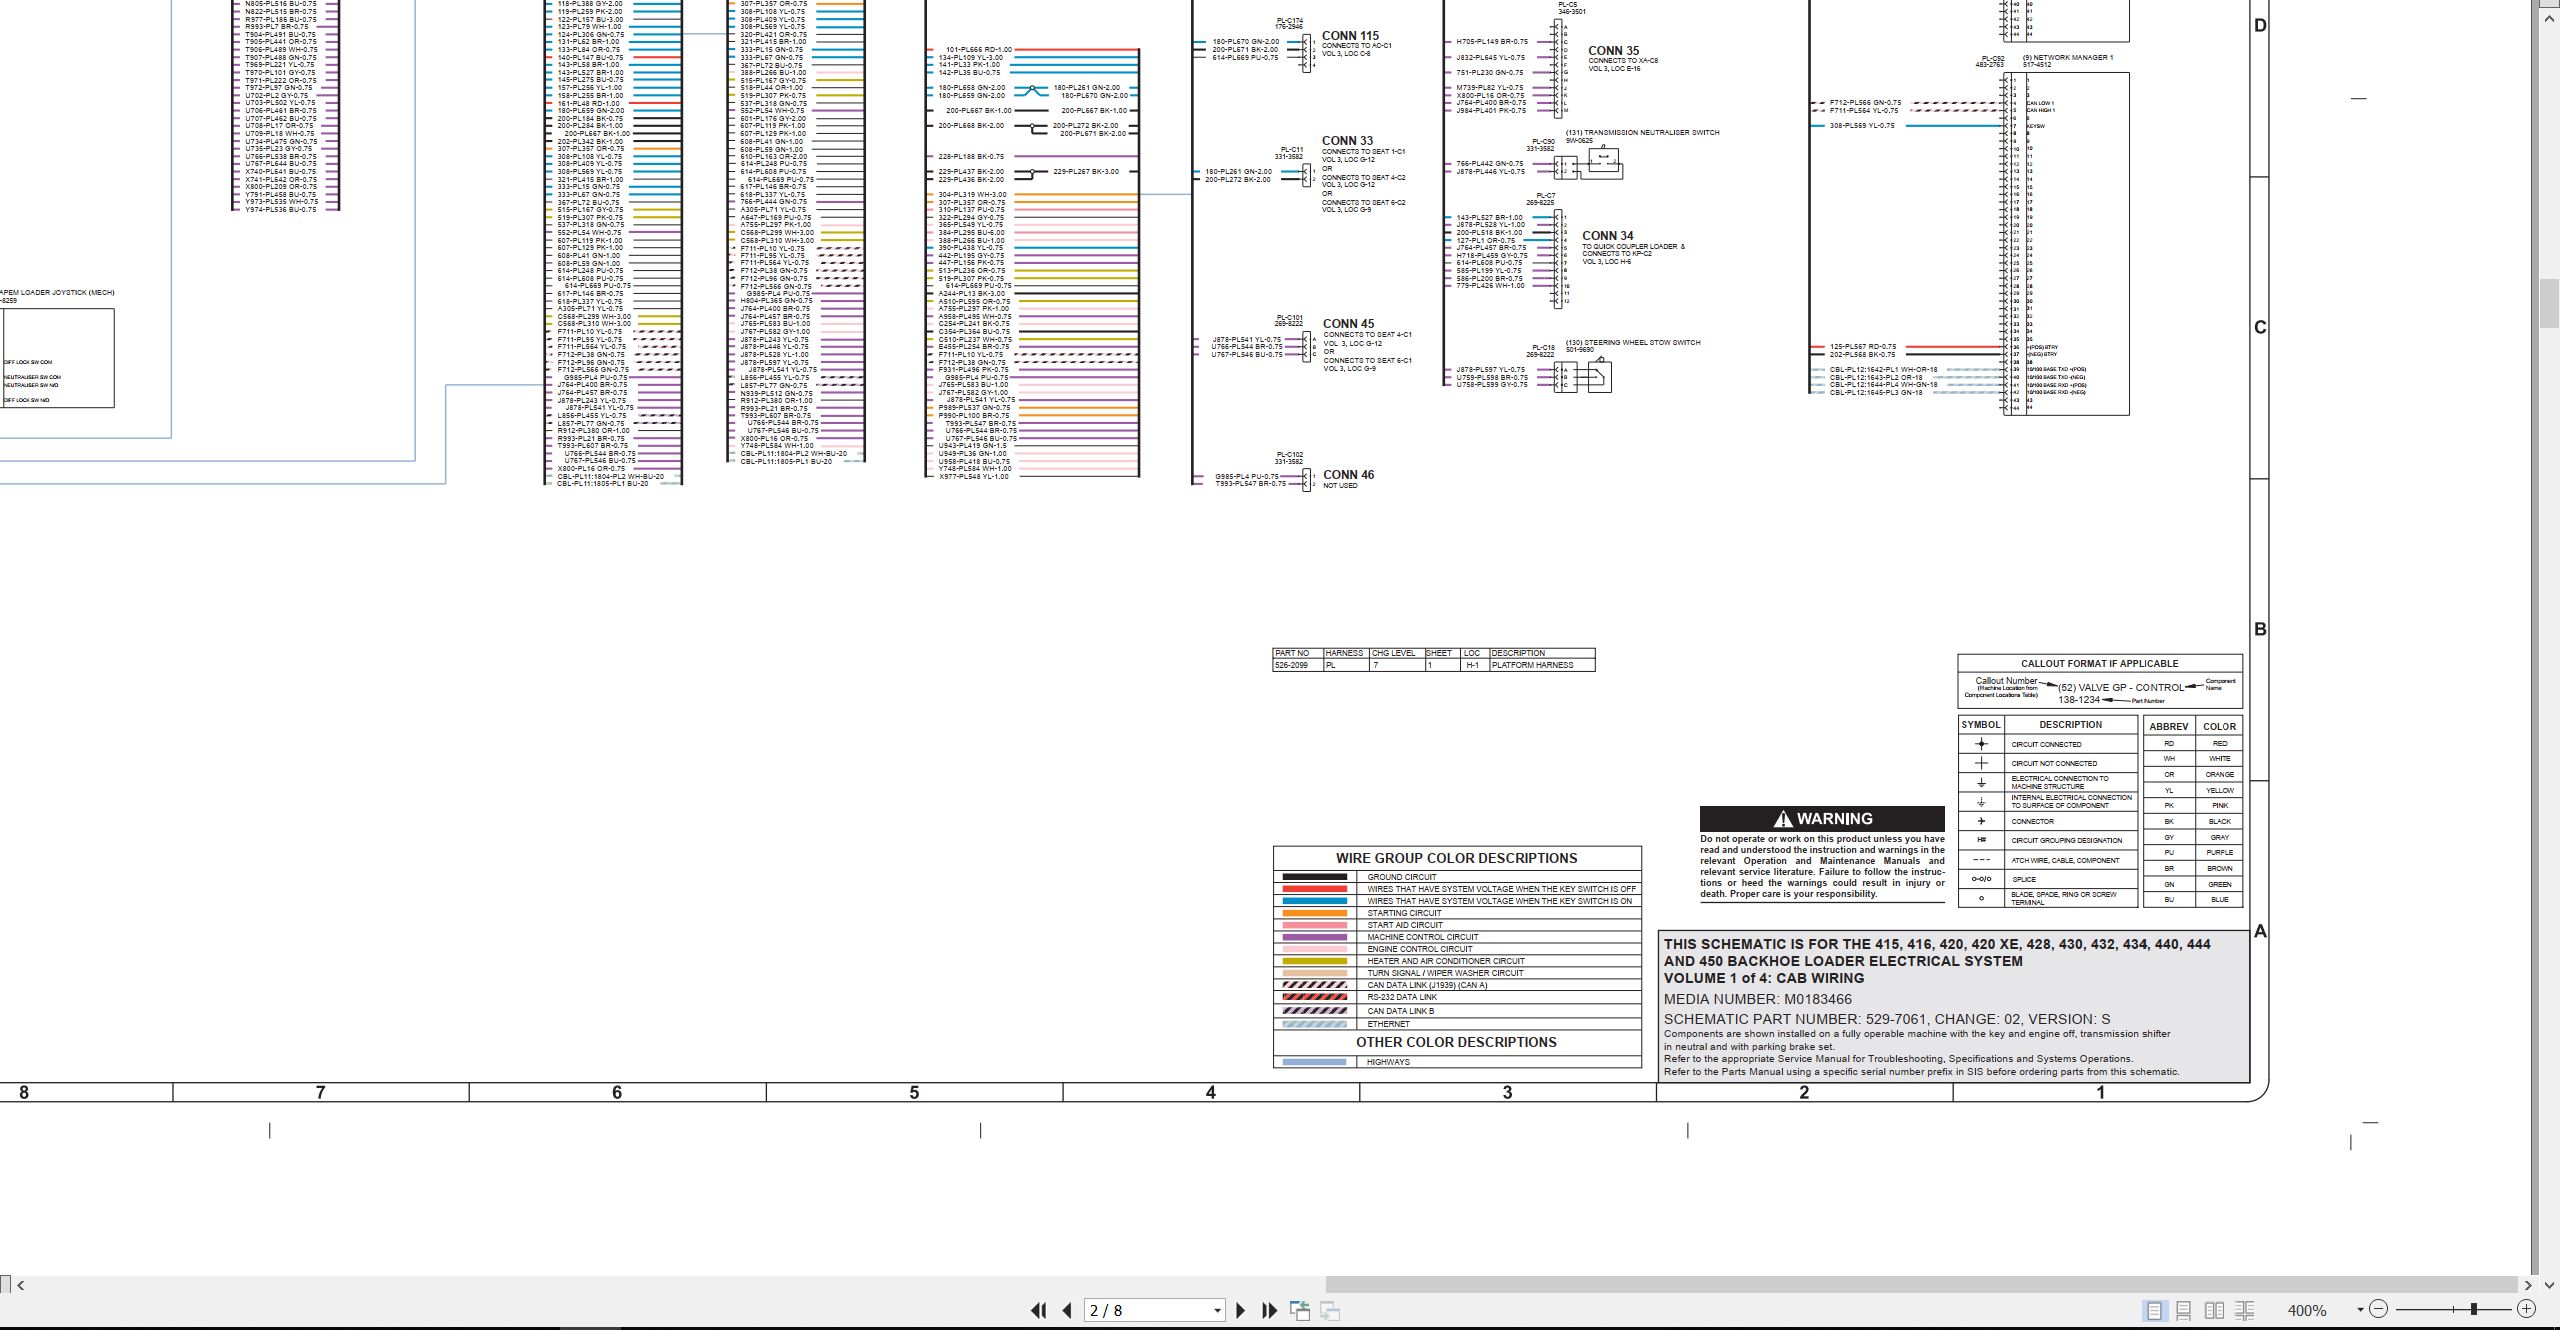Go to the previous page
Screen dimensions: 2560x1330
(1067, 1310)
